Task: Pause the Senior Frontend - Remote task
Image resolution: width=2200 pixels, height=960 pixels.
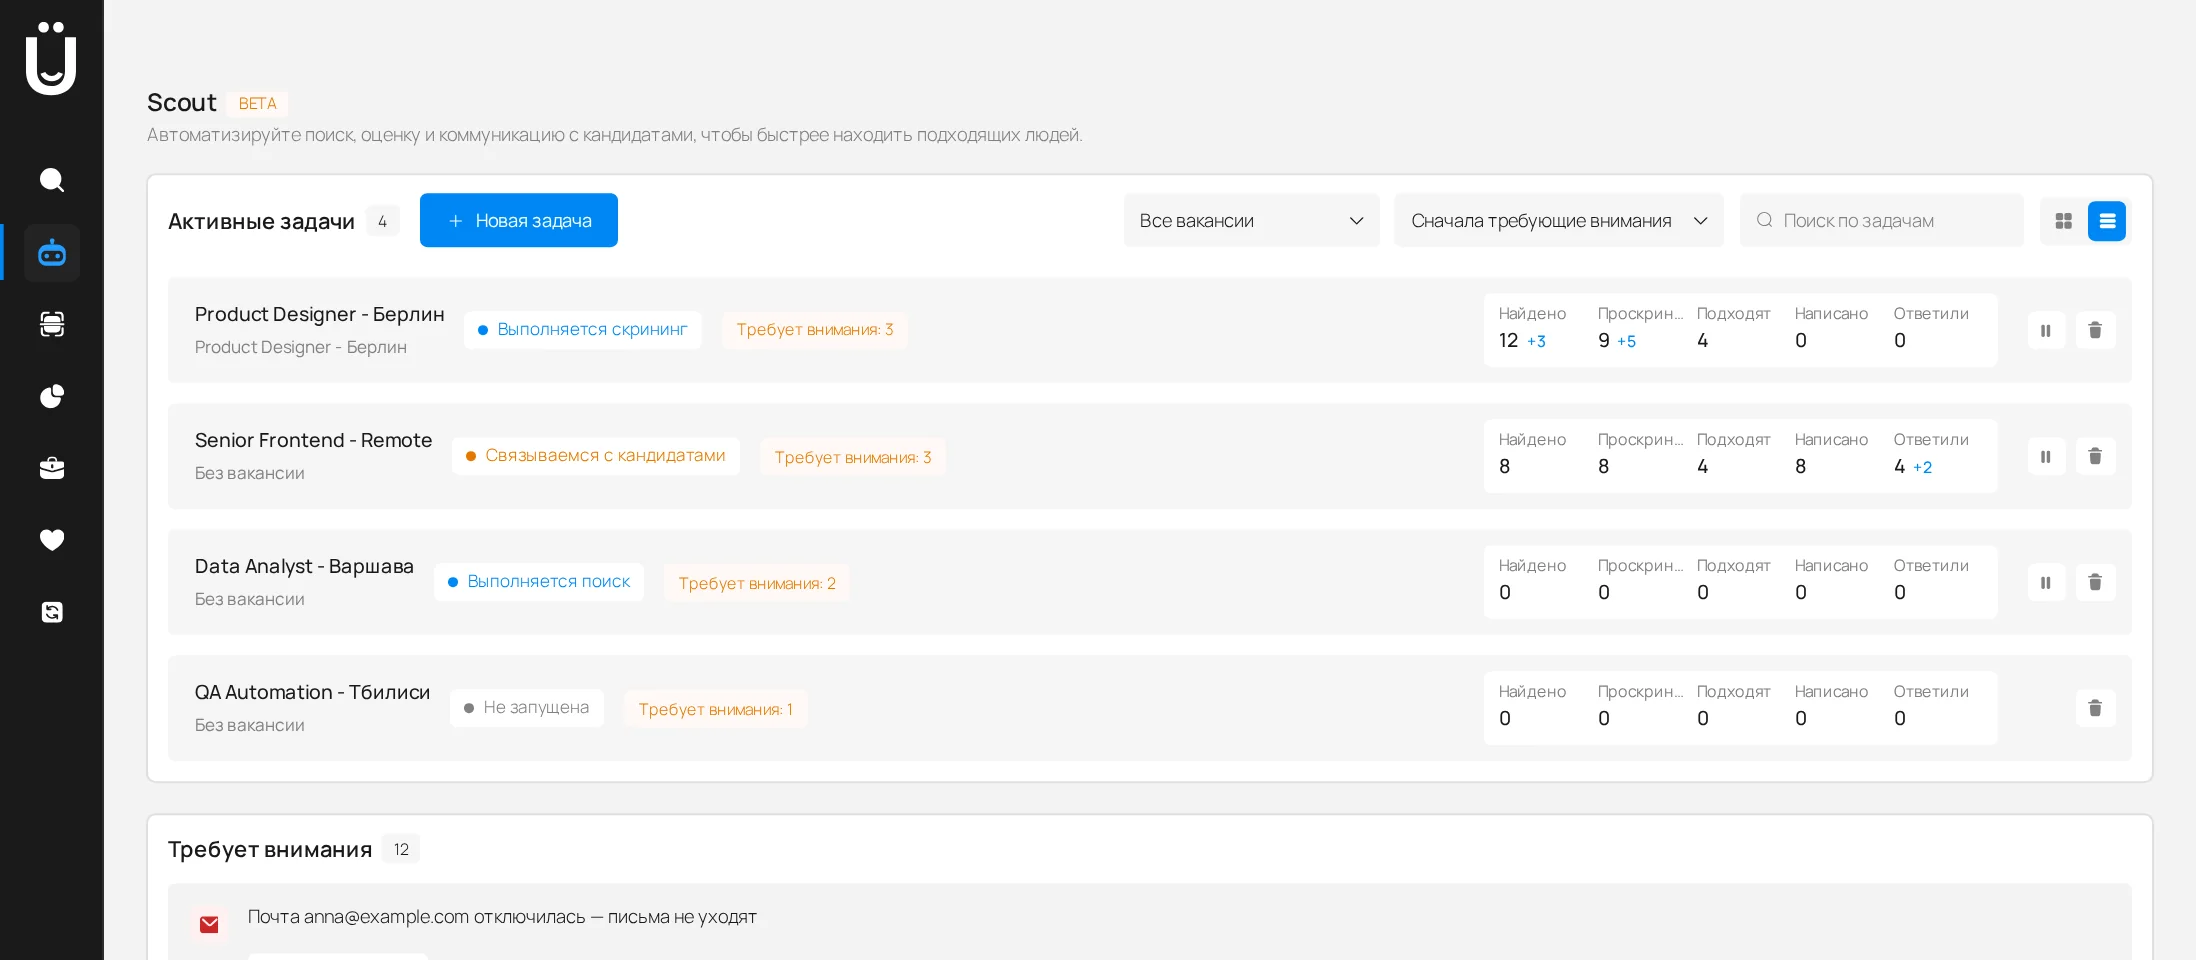Action: [2046, 456]
